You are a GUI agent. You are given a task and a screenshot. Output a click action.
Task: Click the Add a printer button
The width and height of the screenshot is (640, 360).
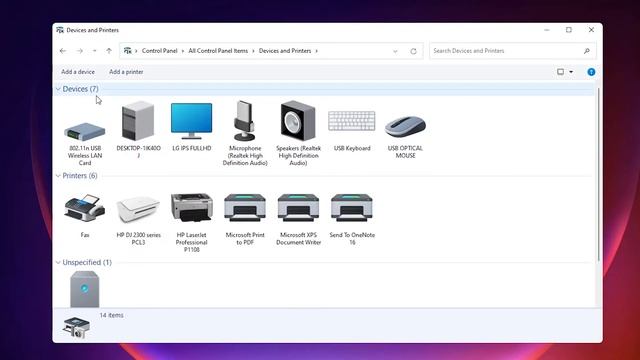point(126,72)
